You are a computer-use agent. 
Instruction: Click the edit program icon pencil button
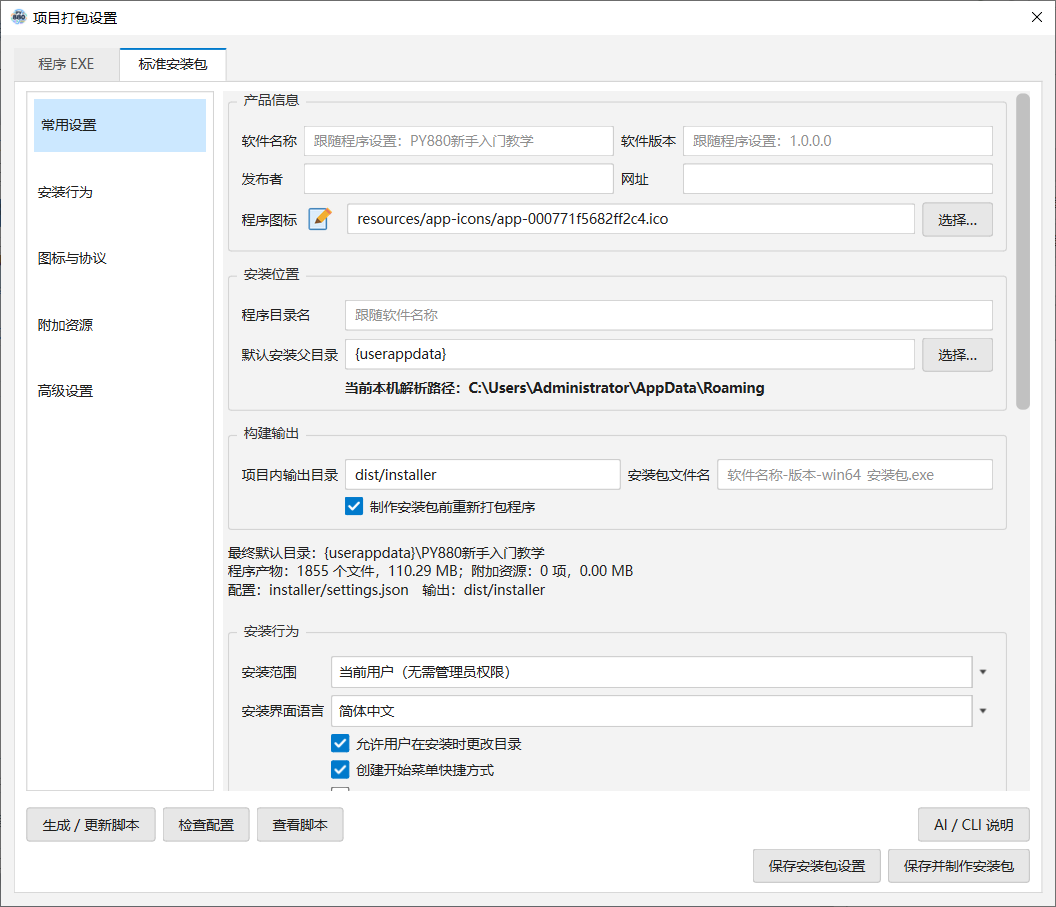coord(320,220)
